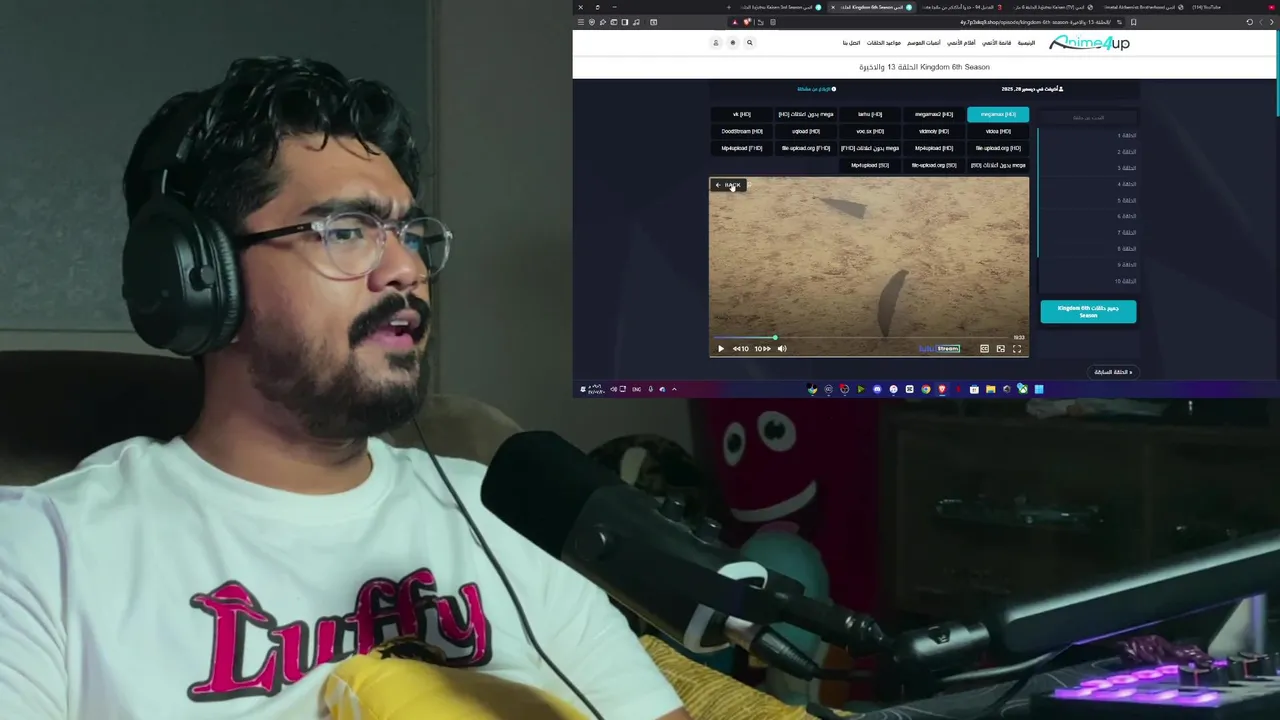Switch to Kaizen 3rd Season browser tab
The height and width of the screenshot is (720, 1280).
[781, 7]
